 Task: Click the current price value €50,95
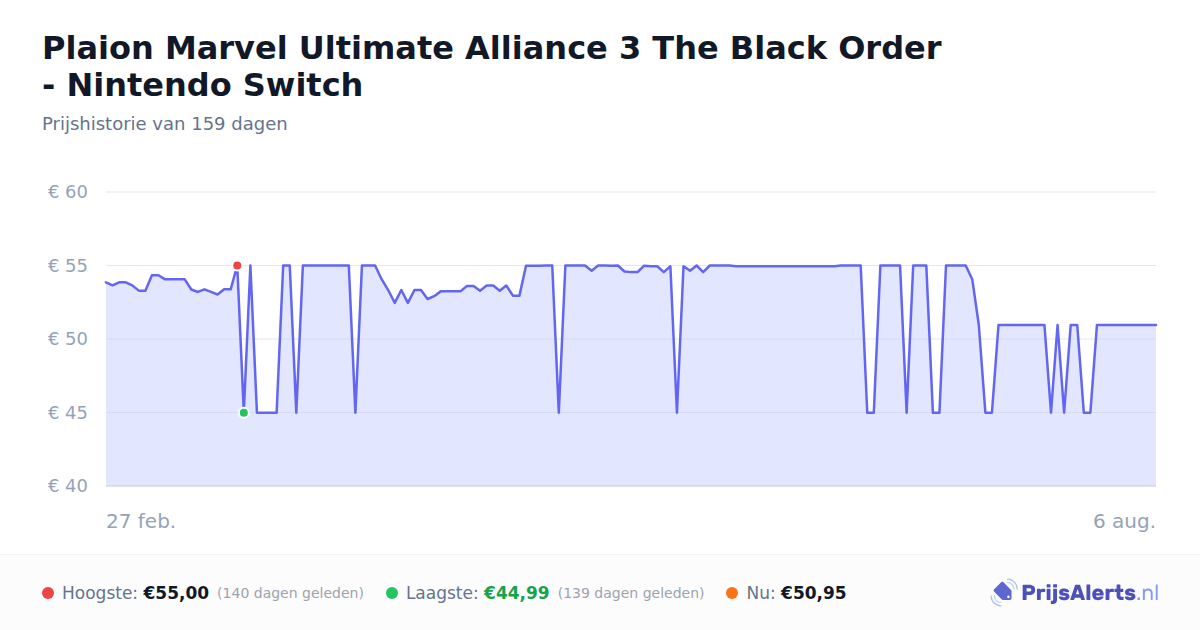(813, 593)
